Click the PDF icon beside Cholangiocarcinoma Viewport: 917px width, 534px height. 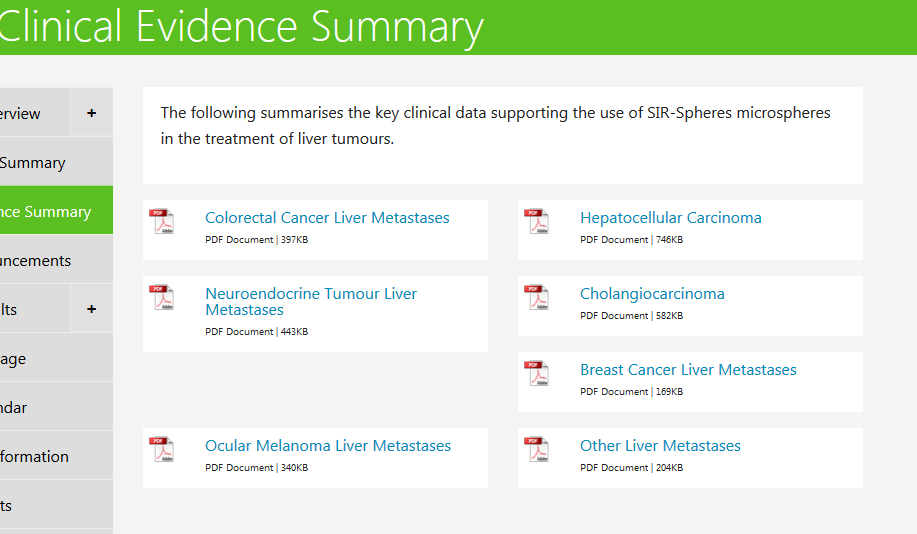[x=537, y=297]
